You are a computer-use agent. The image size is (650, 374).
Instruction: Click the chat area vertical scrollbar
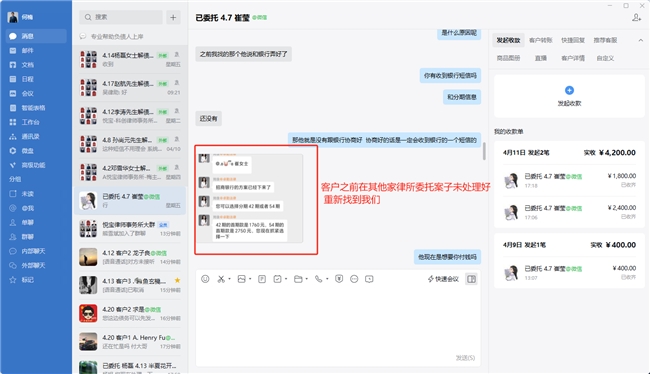tap(484, 151)
